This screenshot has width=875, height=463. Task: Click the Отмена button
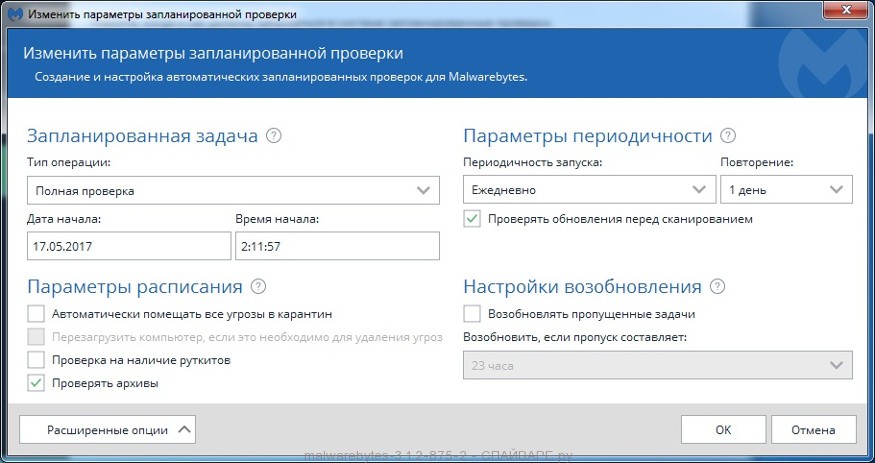[812, 430]
